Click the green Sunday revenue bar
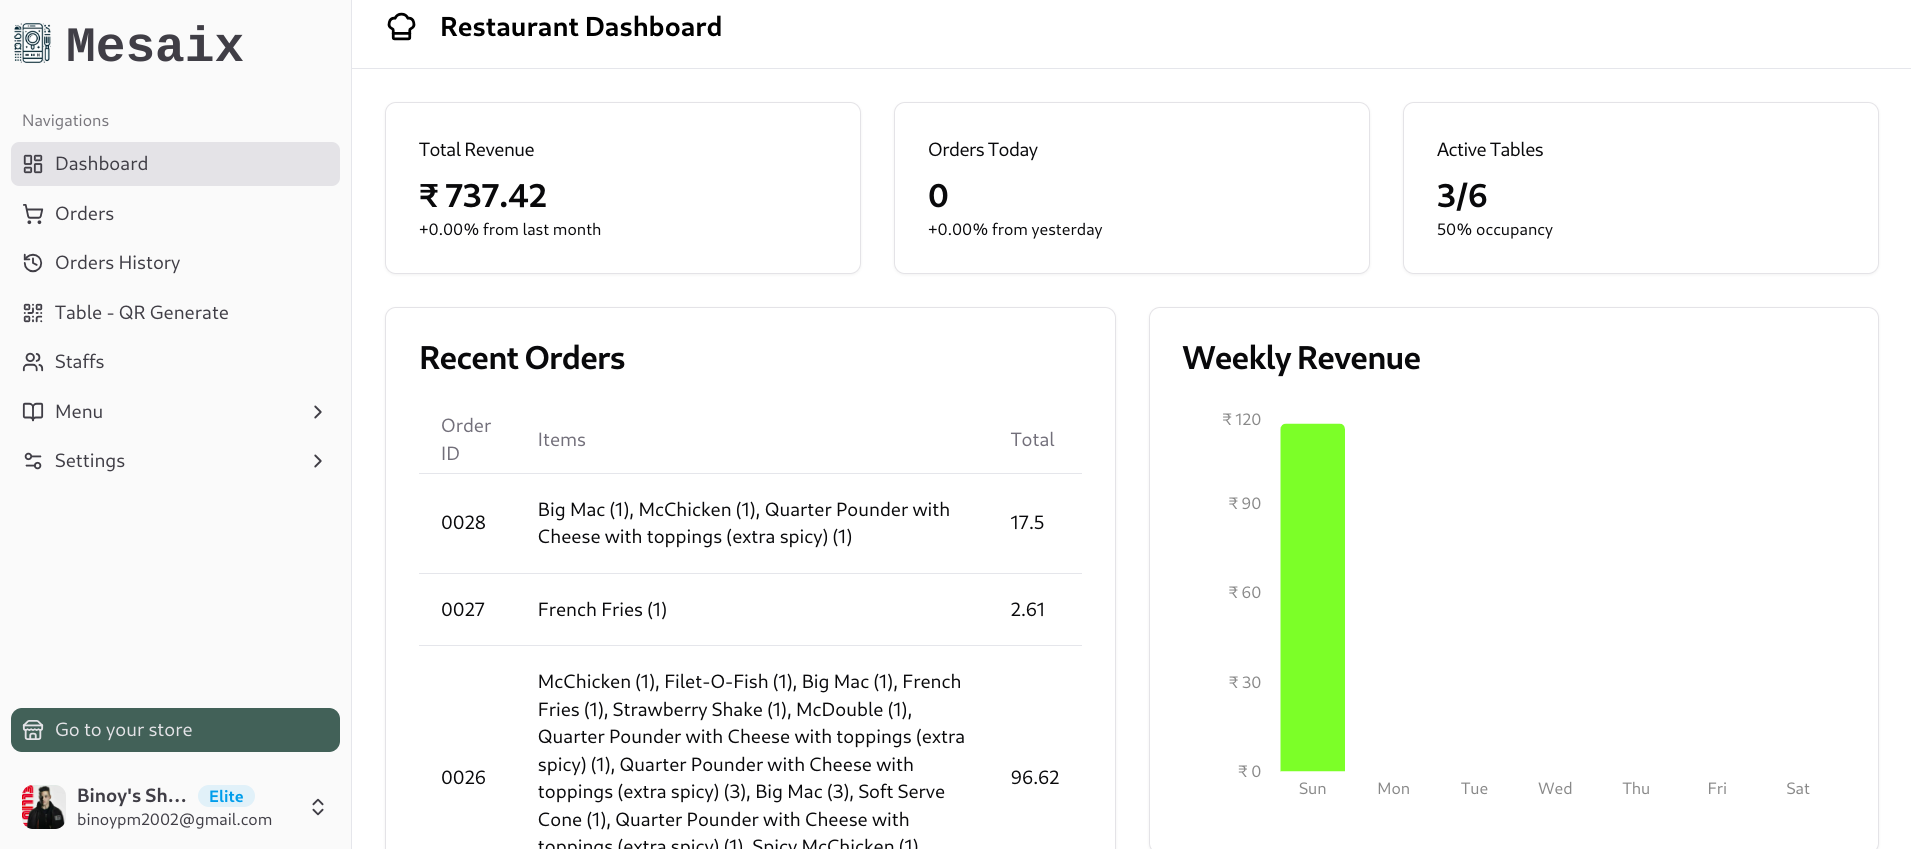Image resolution: width=1911 pixels, height=849 pixels. pyautogui.click(x=1313, y=597)
